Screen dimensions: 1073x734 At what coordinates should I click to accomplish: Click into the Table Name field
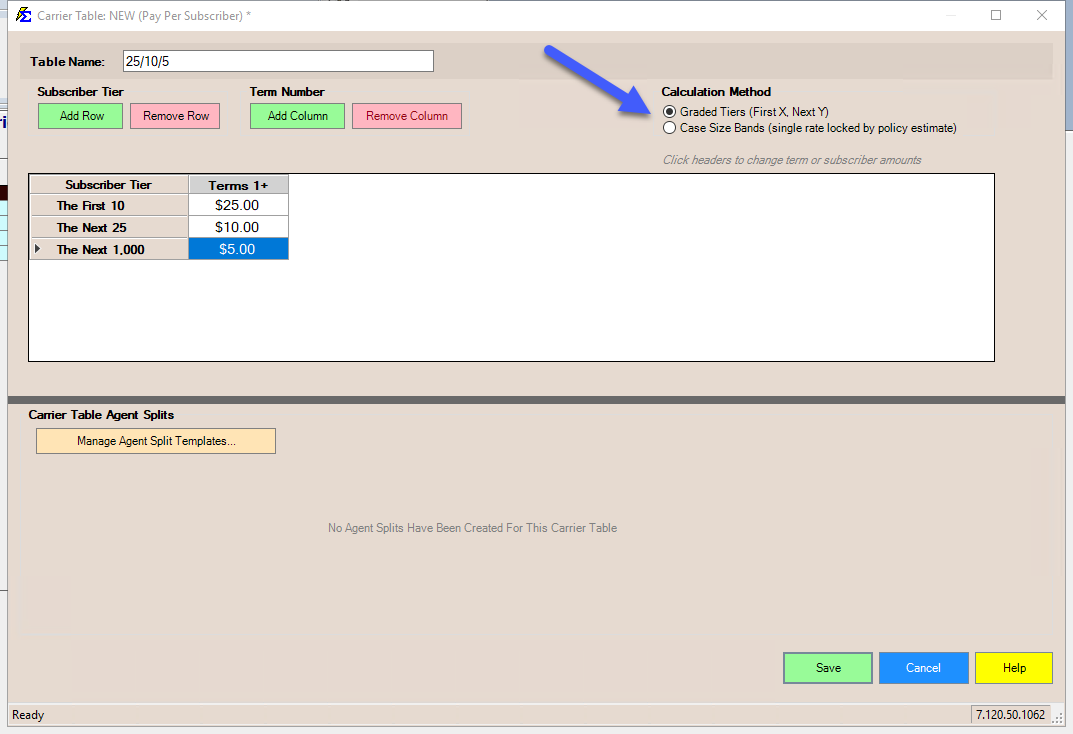[278, 62]
